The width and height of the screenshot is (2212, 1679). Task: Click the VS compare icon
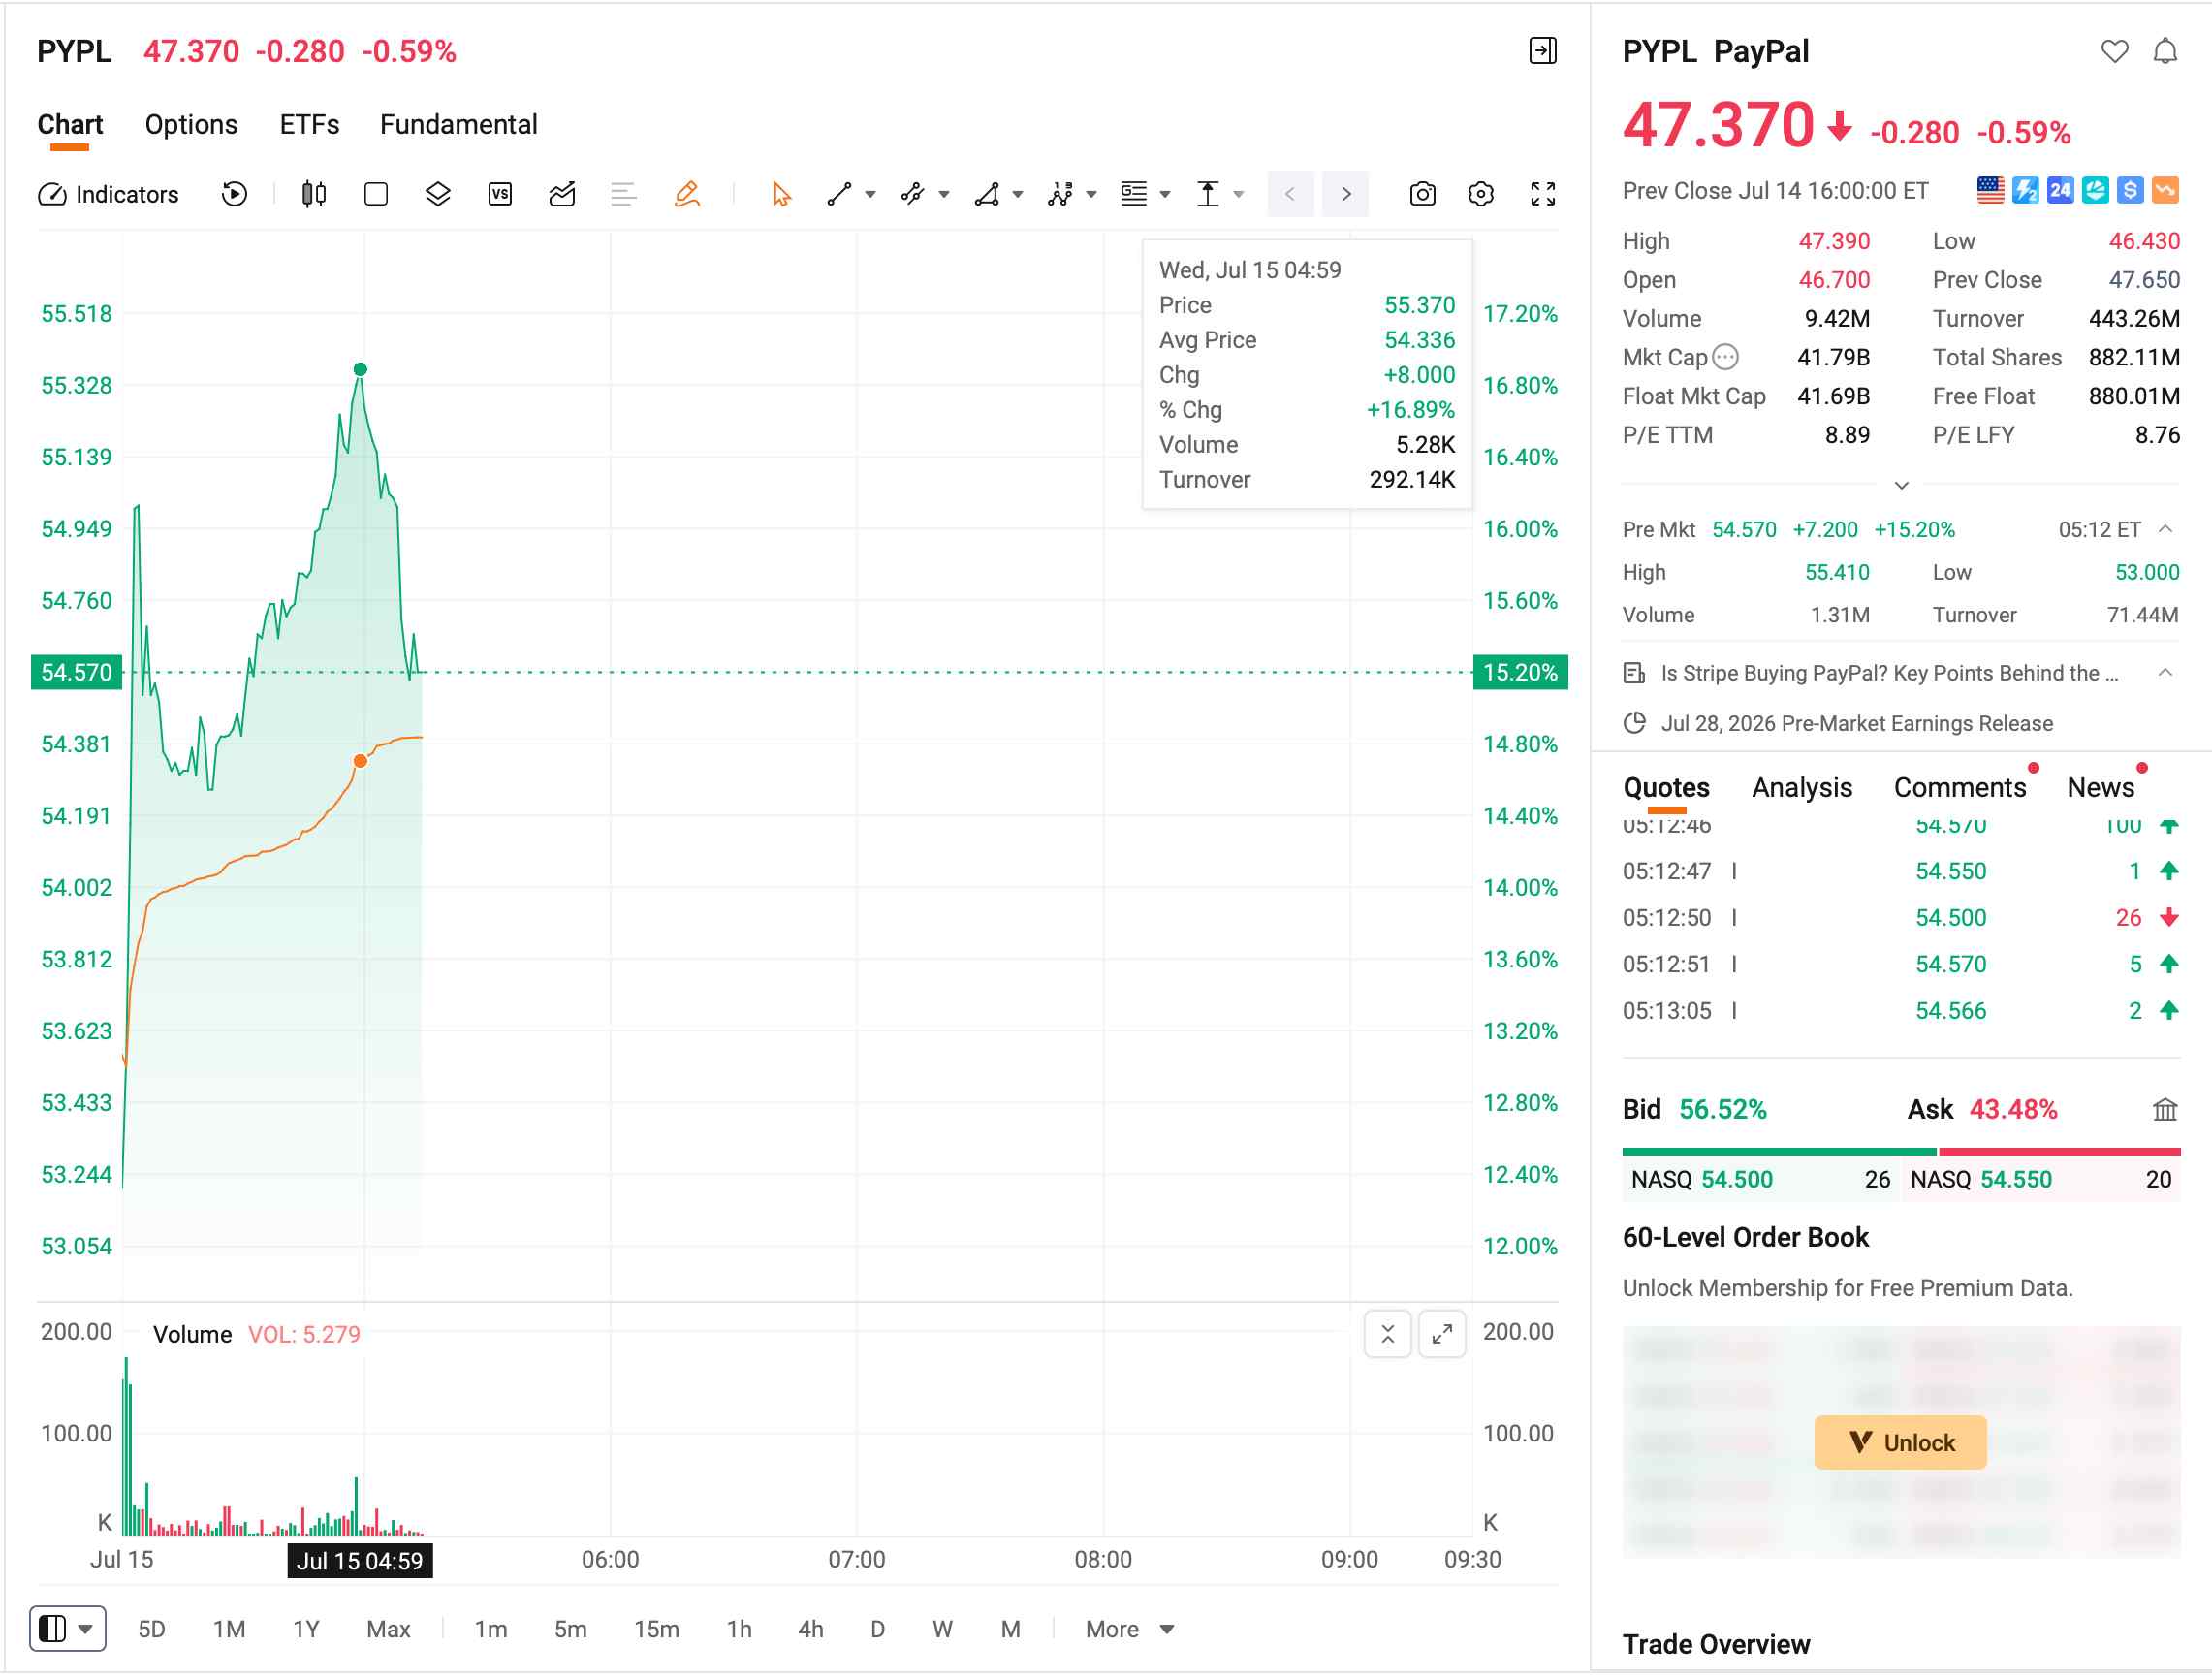500,194
